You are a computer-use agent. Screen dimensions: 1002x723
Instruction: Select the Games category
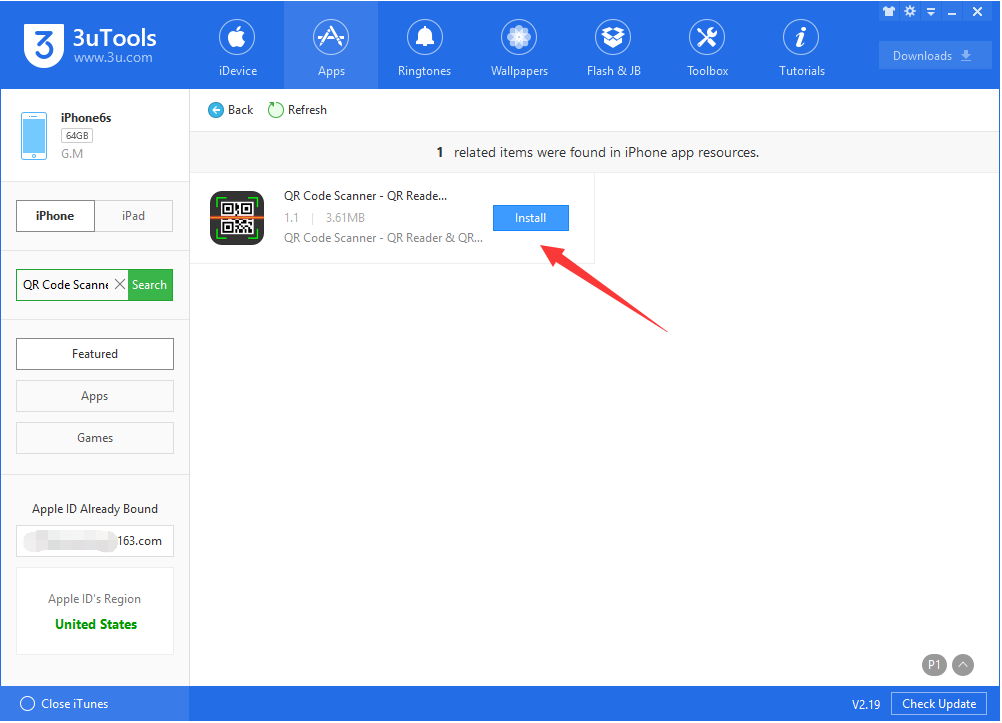tap(95, 438)
